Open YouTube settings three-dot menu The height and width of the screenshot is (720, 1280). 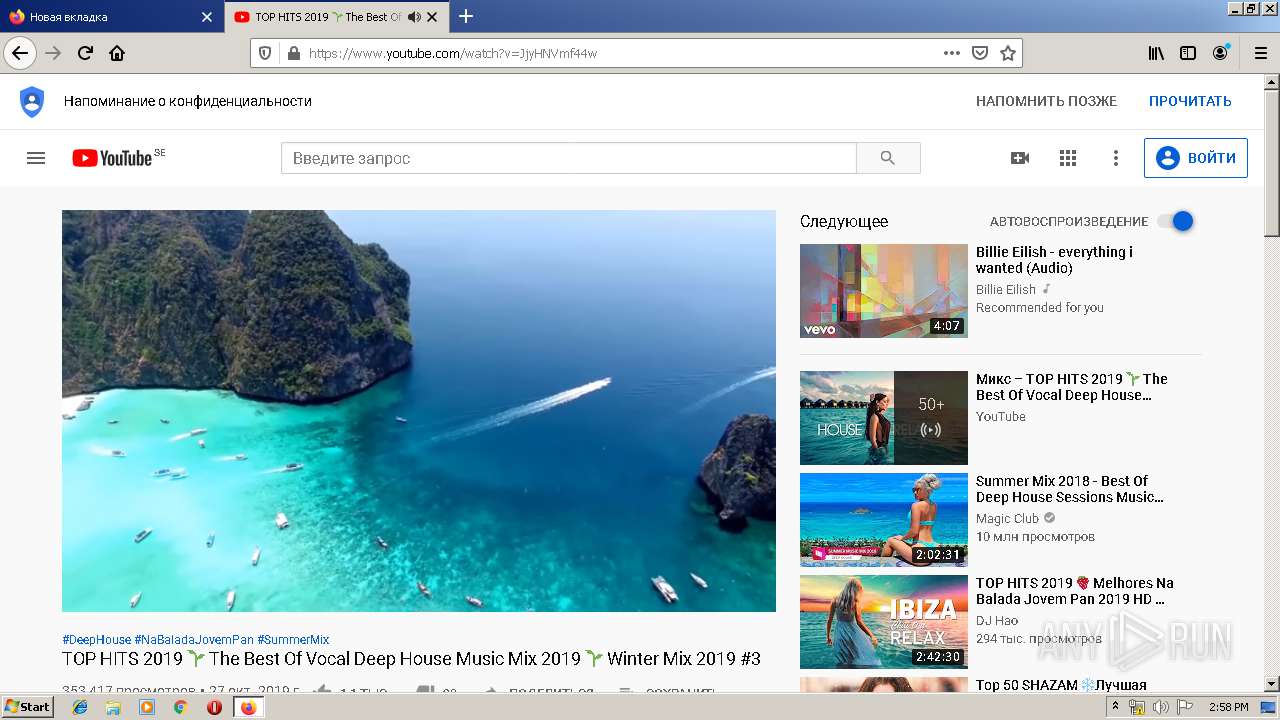pos(1116,158)
